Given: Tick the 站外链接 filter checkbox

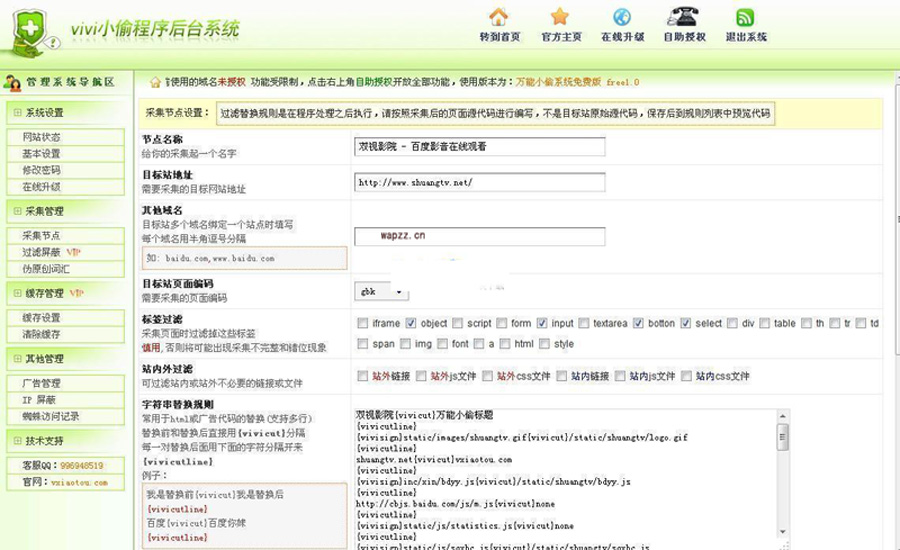Looking at the screenshot, I should tap(363, 376).
